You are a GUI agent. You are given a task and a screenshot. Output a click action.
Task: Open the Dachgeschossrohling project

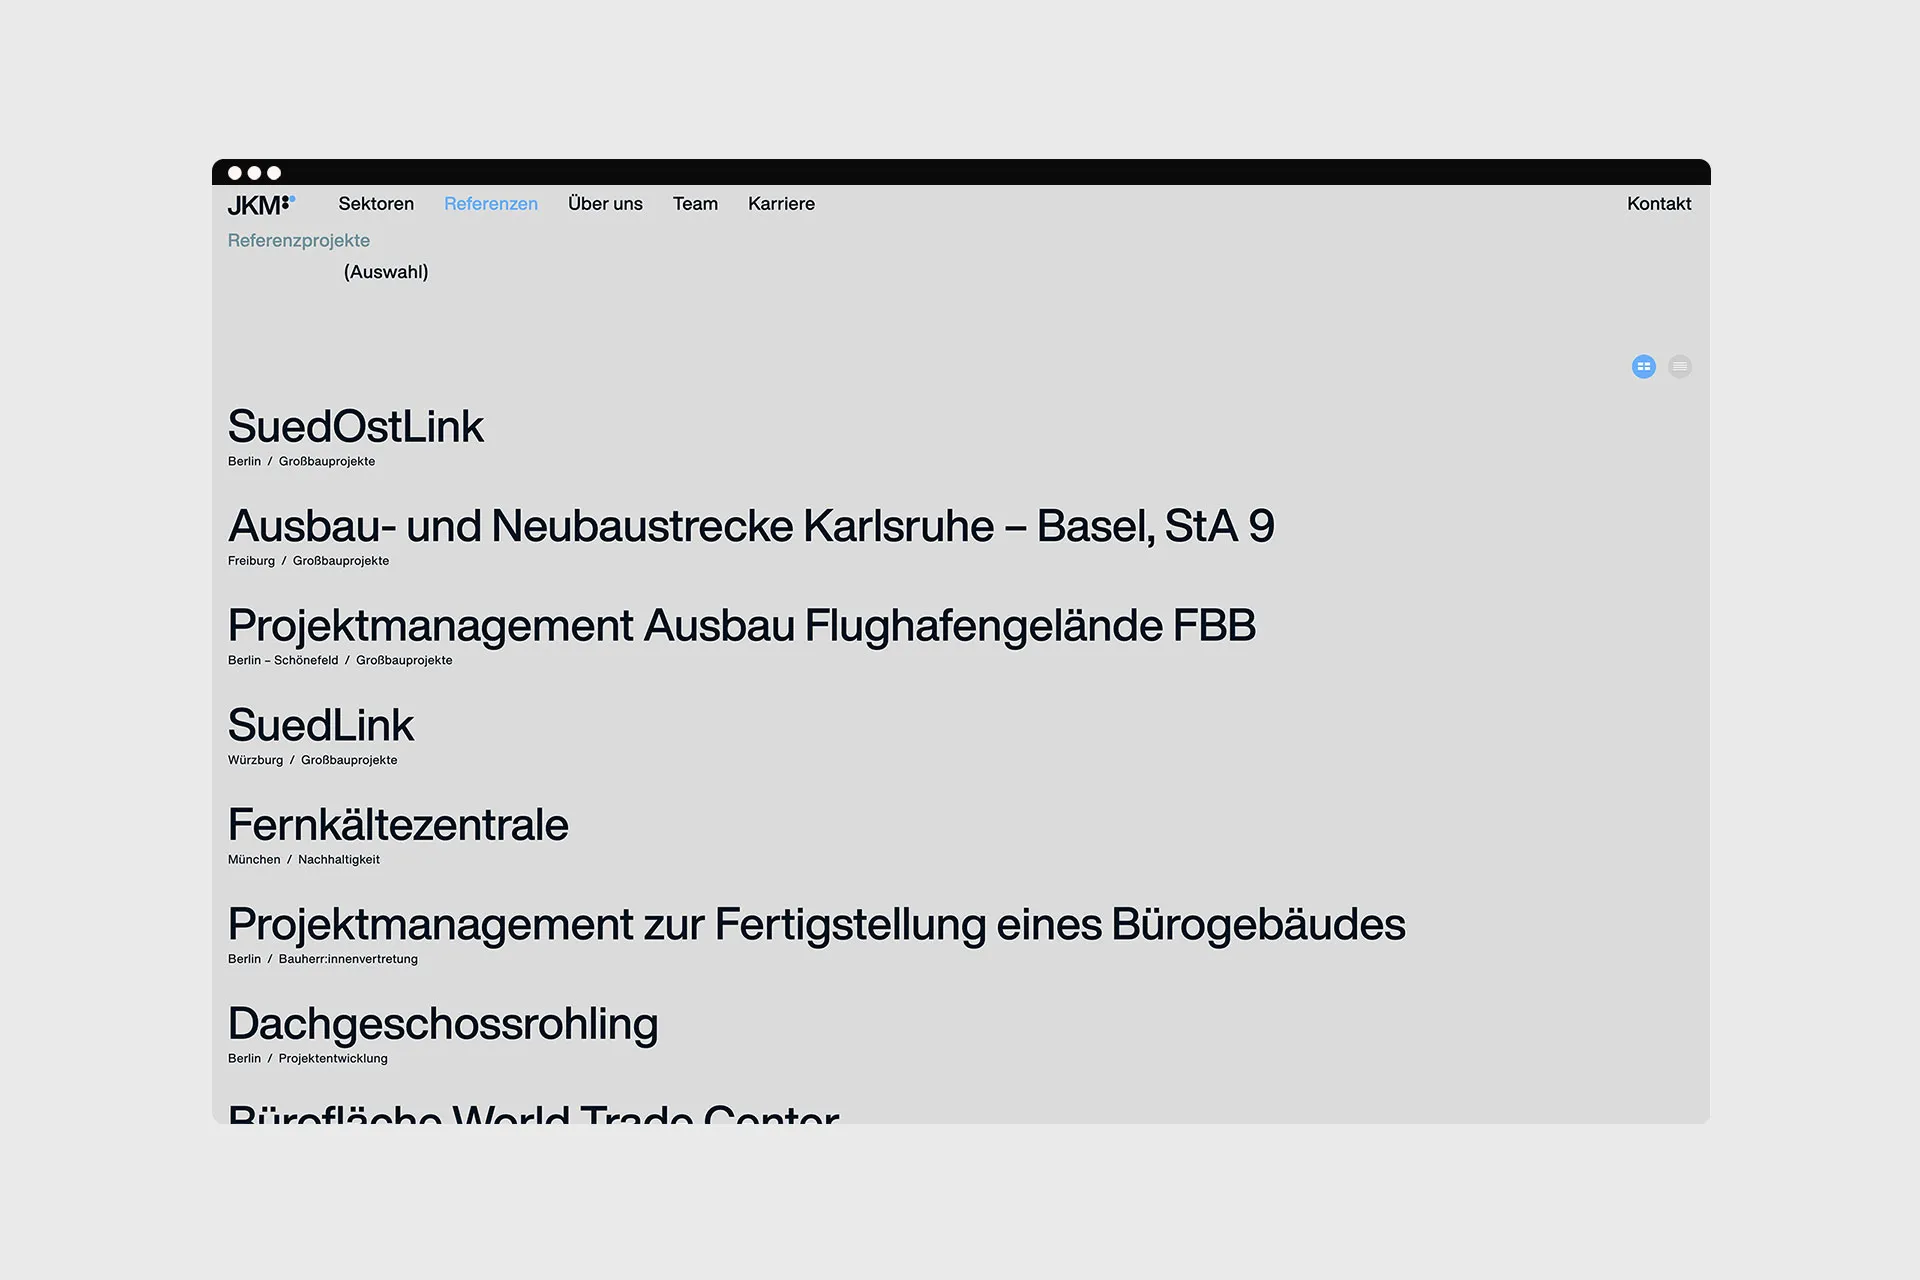pyautogui.click(x=442, y=1024)
